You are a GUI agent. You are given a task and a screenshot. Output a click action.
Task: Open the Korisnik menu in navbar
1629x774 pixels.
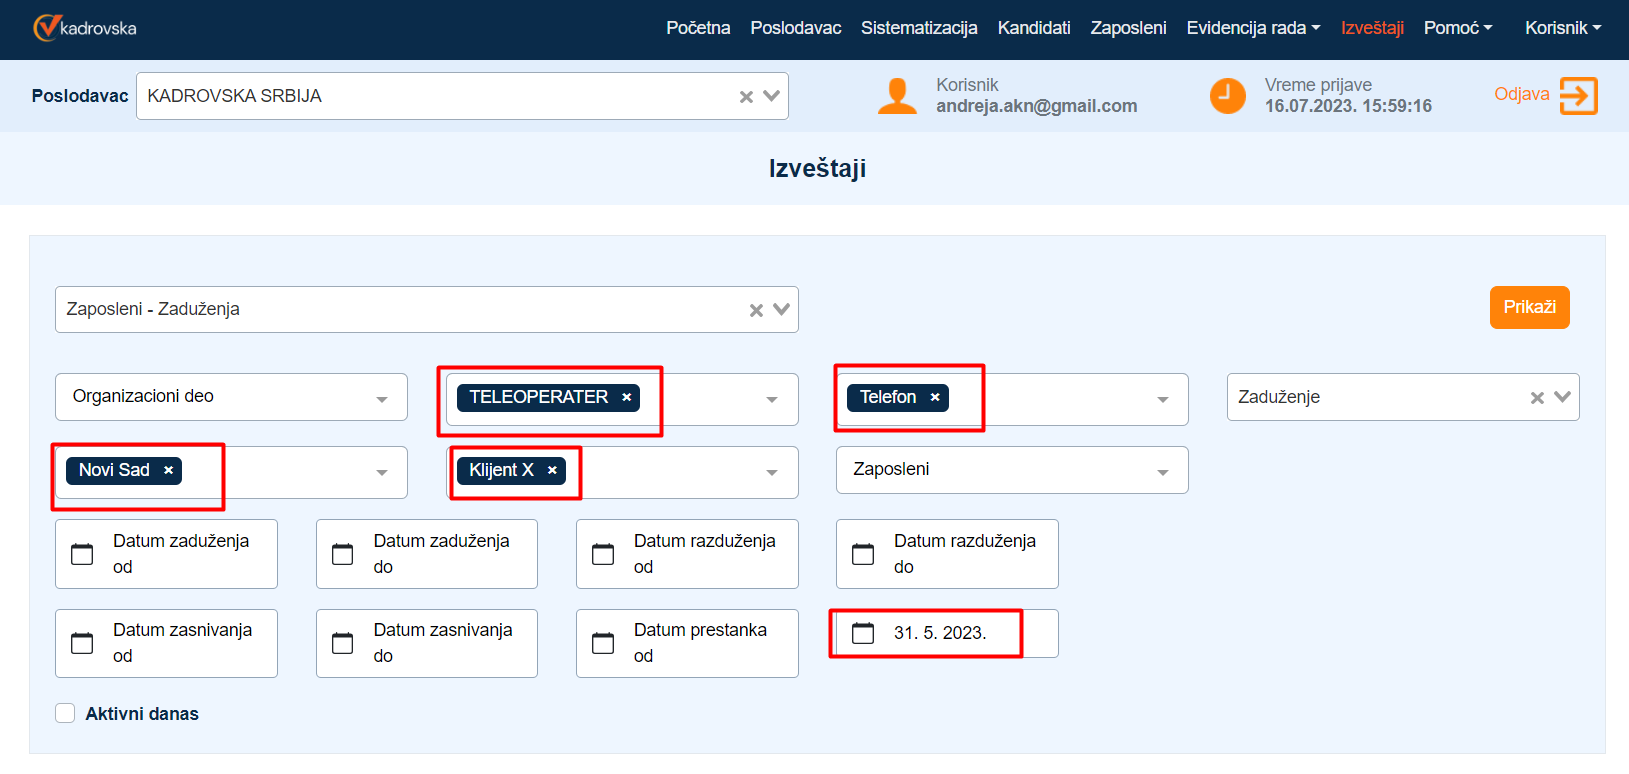1562,28
